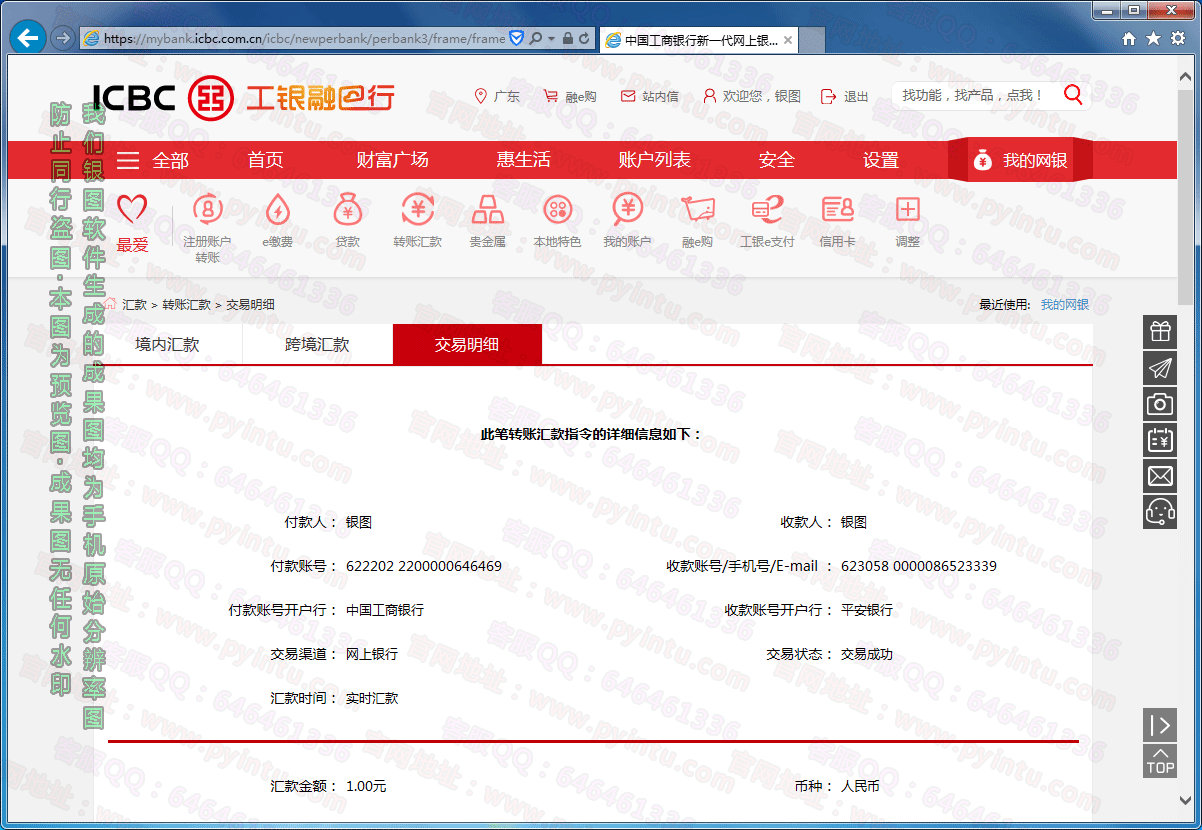Click the TOP back-to-top button
The image size is (1202, 830).
pos(1160,761)
